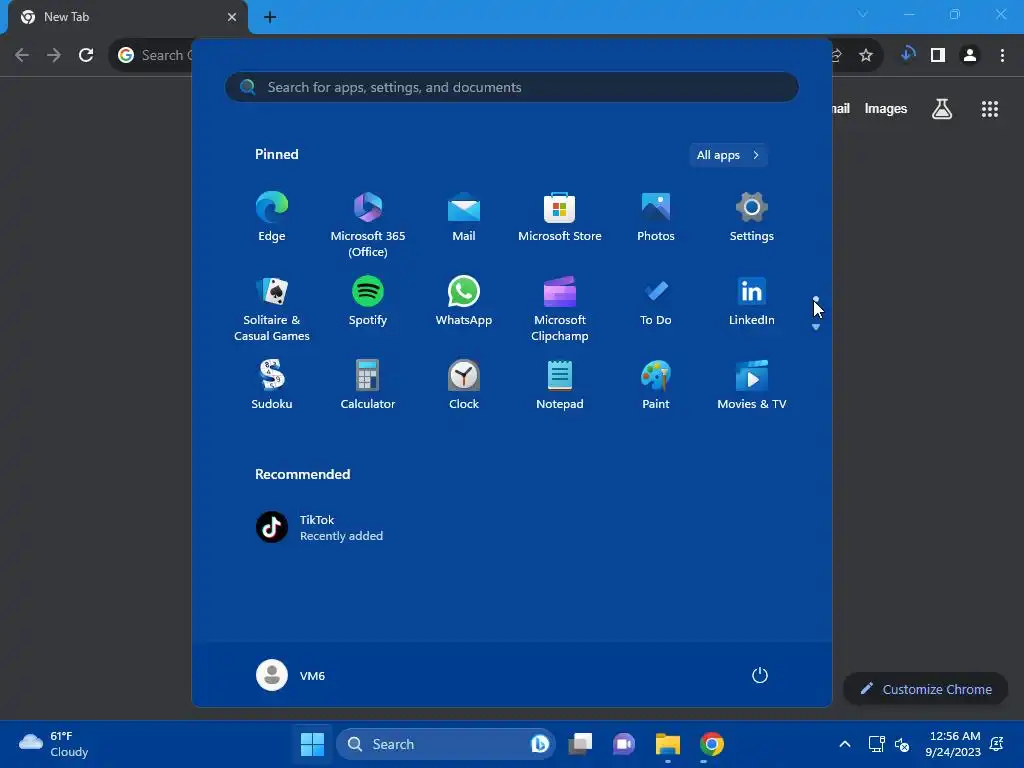Click the taskbar Search box

[x=445, y=744]
